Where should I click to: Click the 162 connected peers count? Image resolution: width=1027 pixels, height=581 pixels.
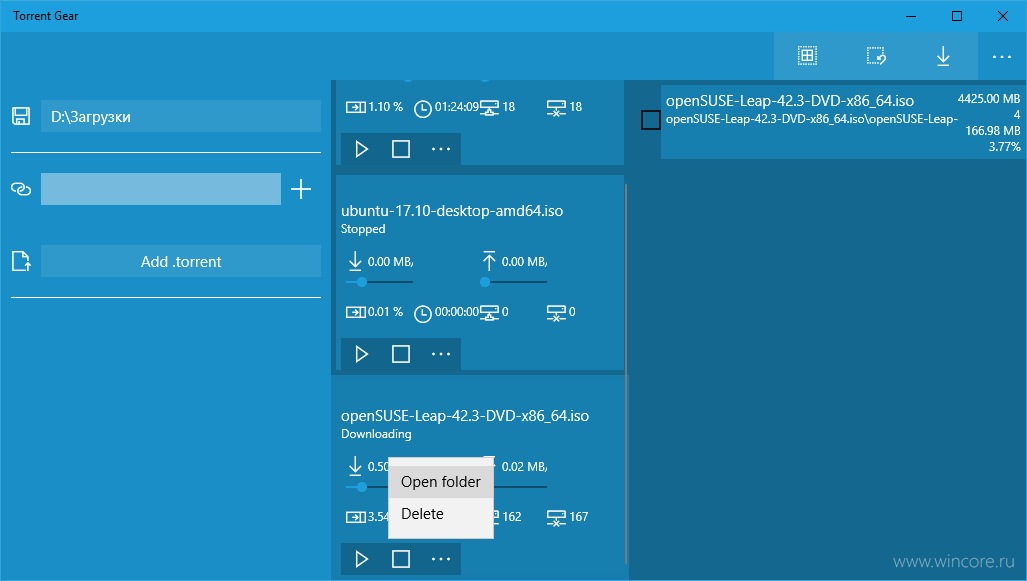tap(512, 517)
